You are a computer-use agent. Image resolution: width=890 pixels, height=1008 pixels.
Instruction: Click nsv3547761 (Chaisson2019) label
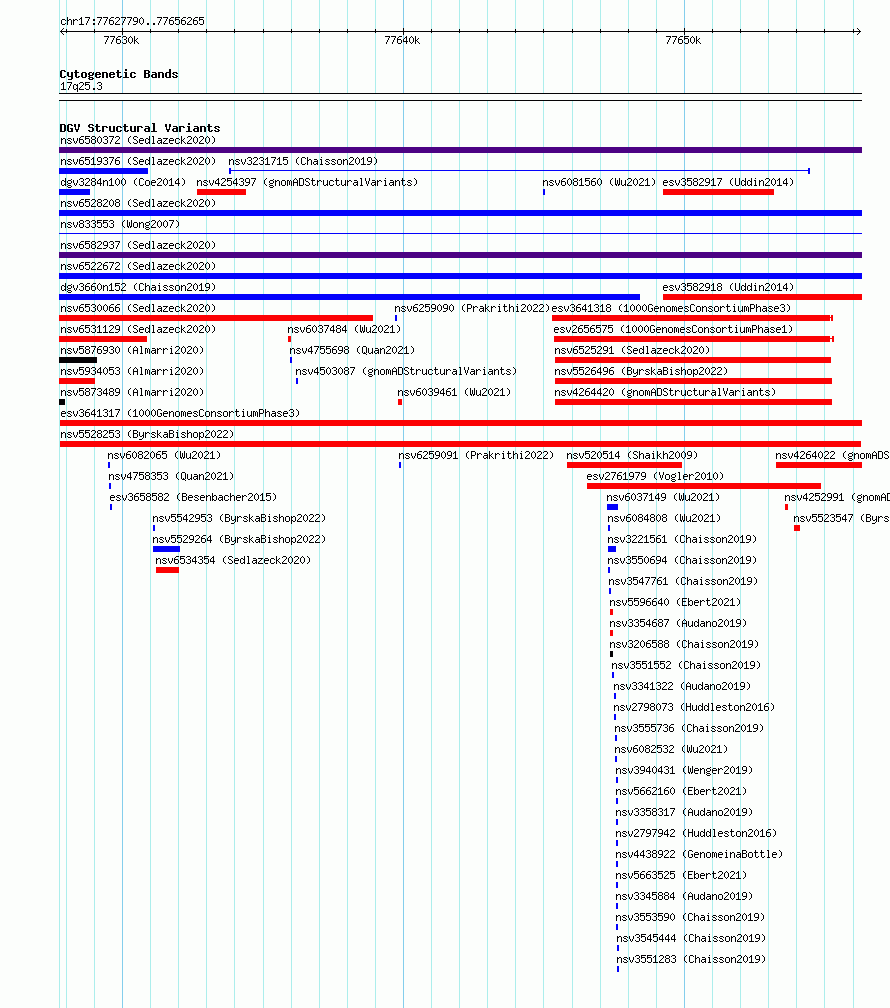(683, 581)
